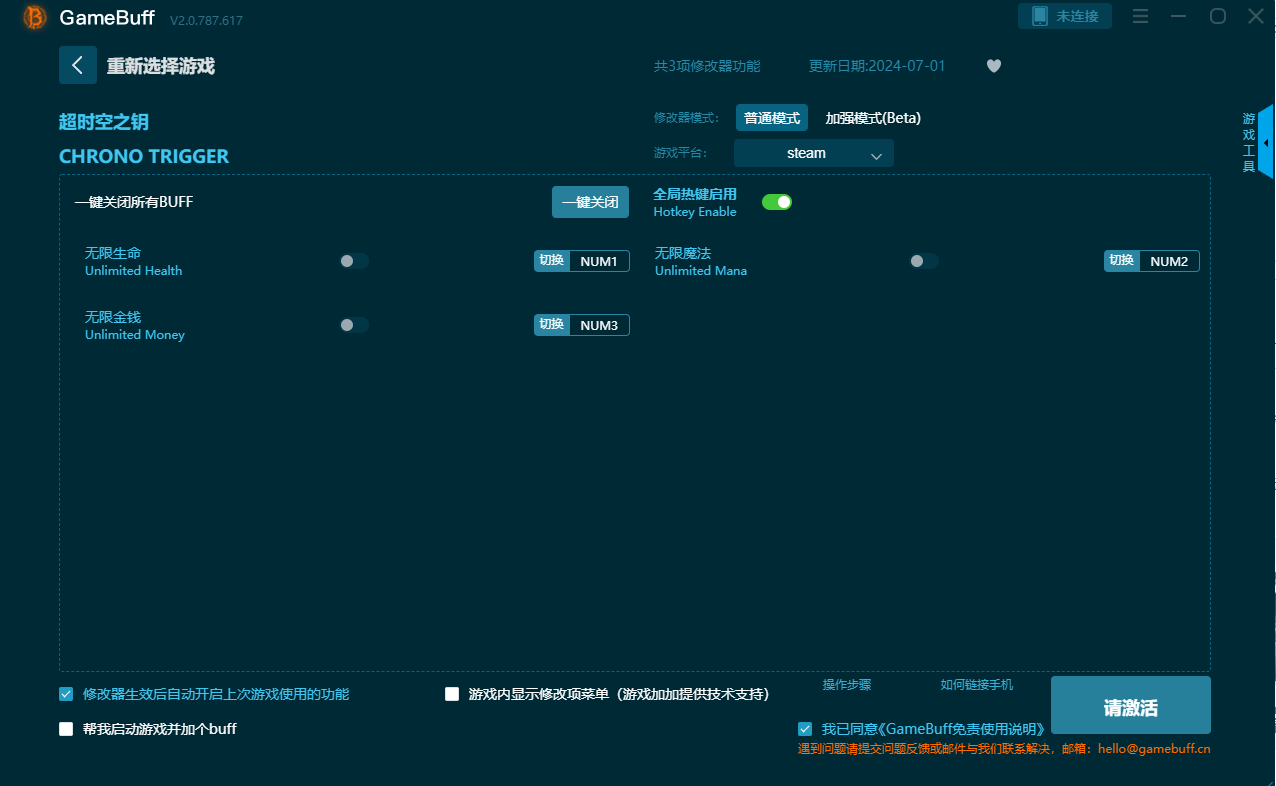Click the heart favorite icon
This screenshot has height=786, width=1276.
993,66
